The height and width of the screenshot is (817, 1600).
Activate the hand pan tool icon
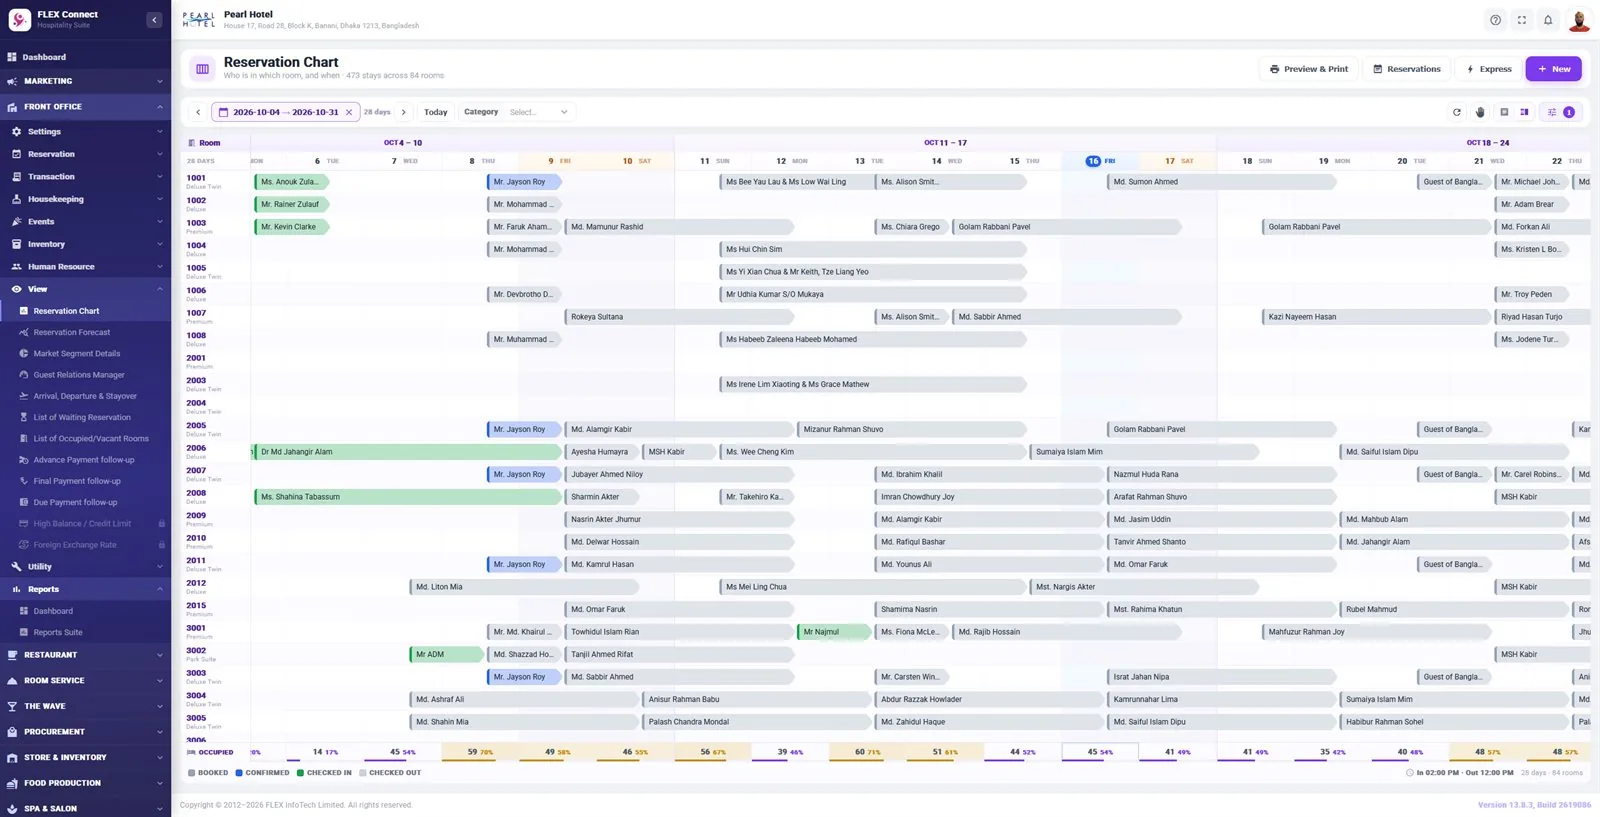[1480, 112]
